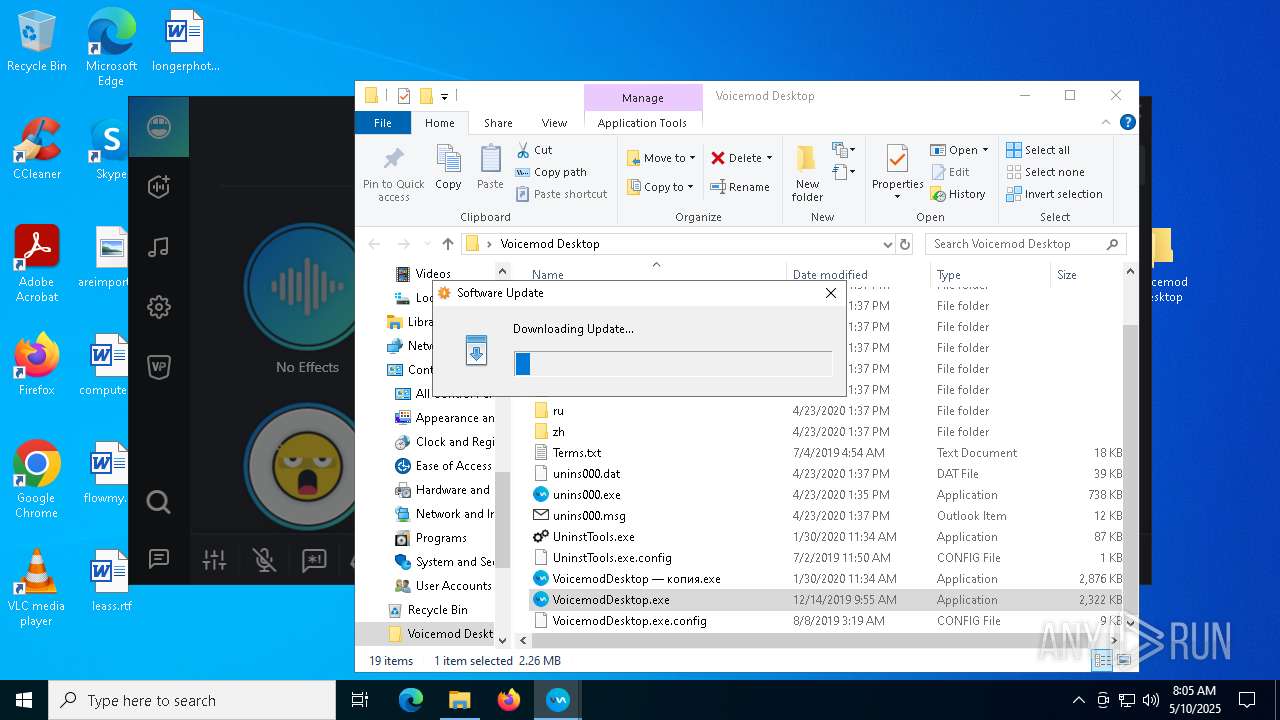Open Windows Start button
Image resolution: width=1280 pixels, height=720 pixels.
tap(24, 700)
